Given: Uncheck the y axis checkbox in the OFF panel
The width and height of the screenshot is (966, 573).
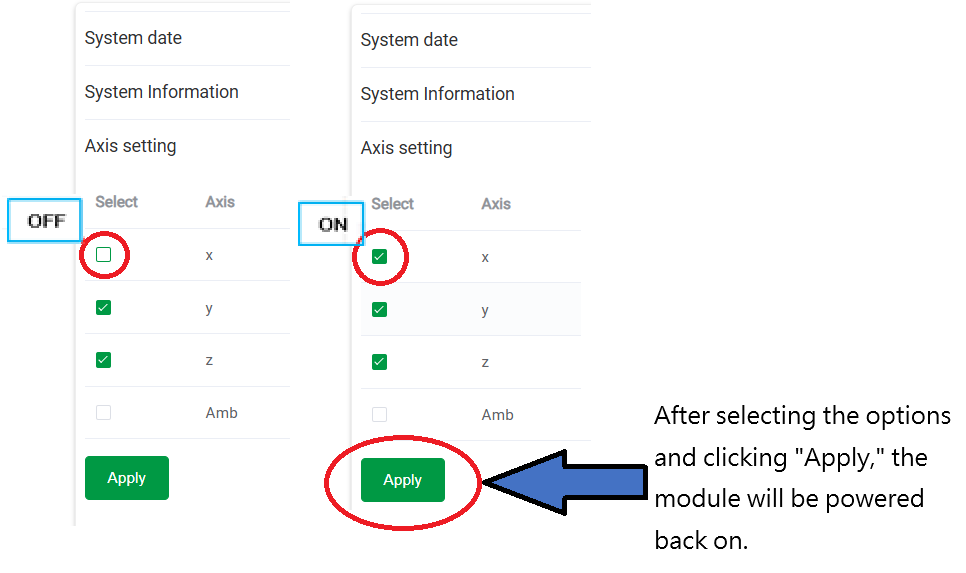Looking at the screenshot, I should click(x=104, y=308).
